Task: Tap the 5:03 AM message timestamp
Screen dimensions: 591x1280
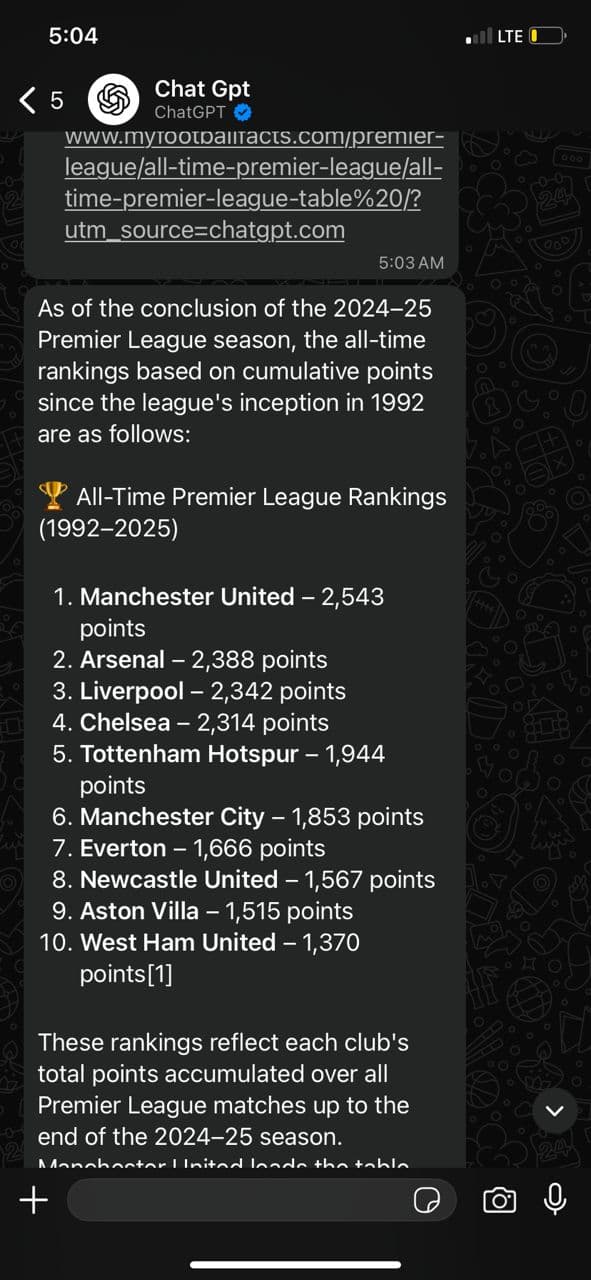Action: tap(411, 262)
